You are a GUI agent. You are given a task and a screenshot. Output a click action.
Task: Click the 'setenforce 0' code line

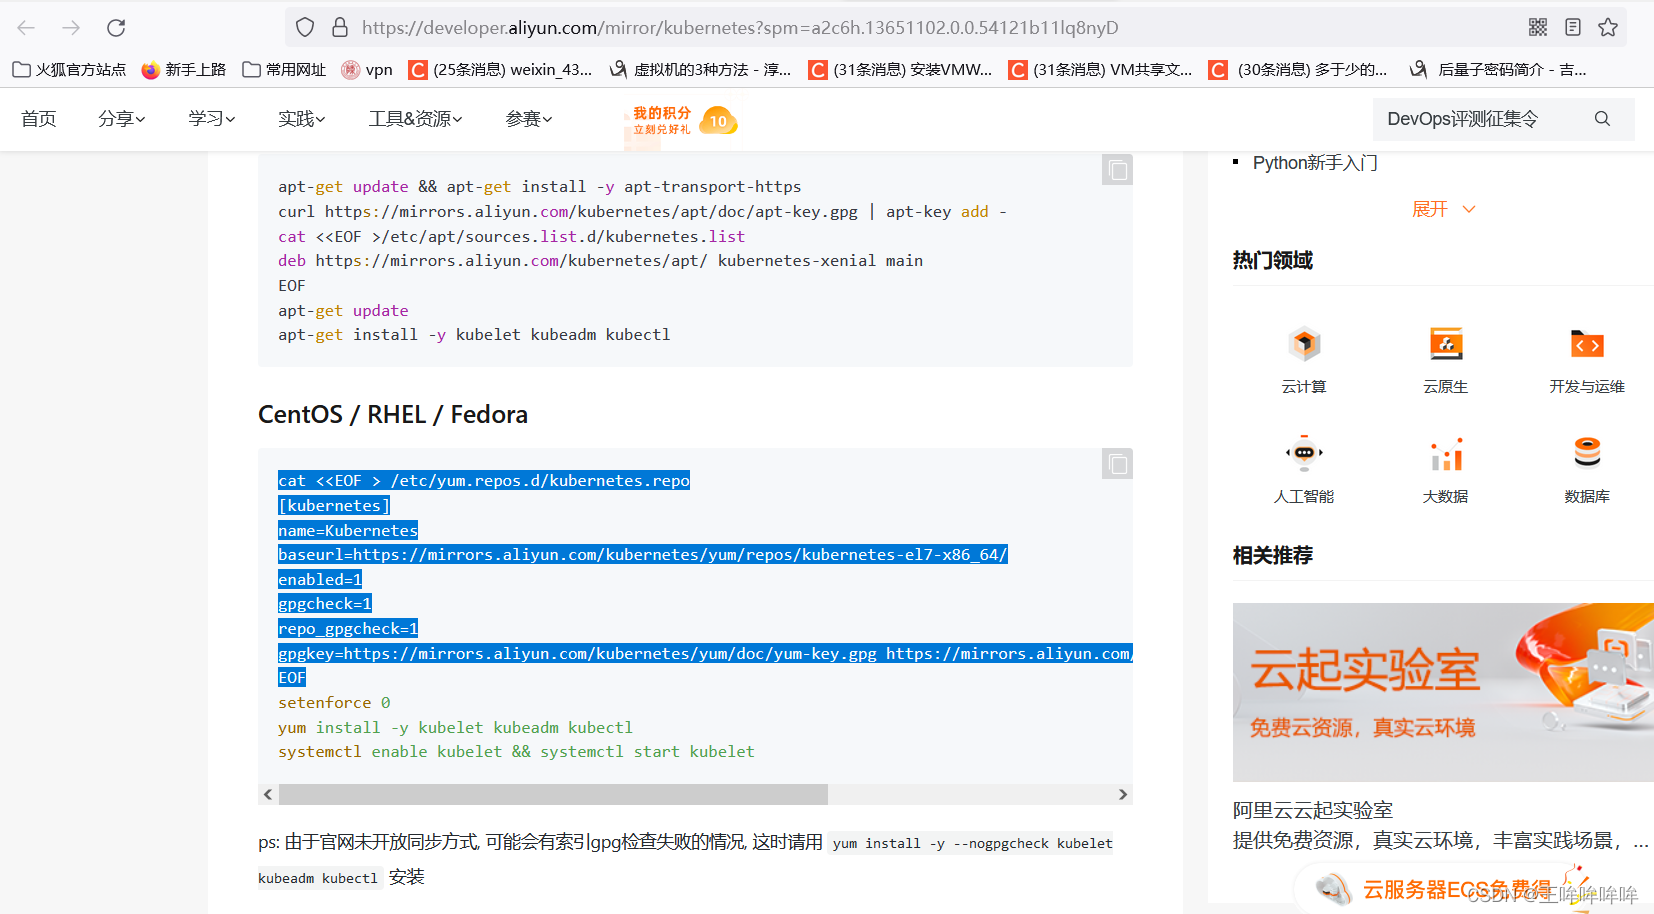click(x=334, y=702)
